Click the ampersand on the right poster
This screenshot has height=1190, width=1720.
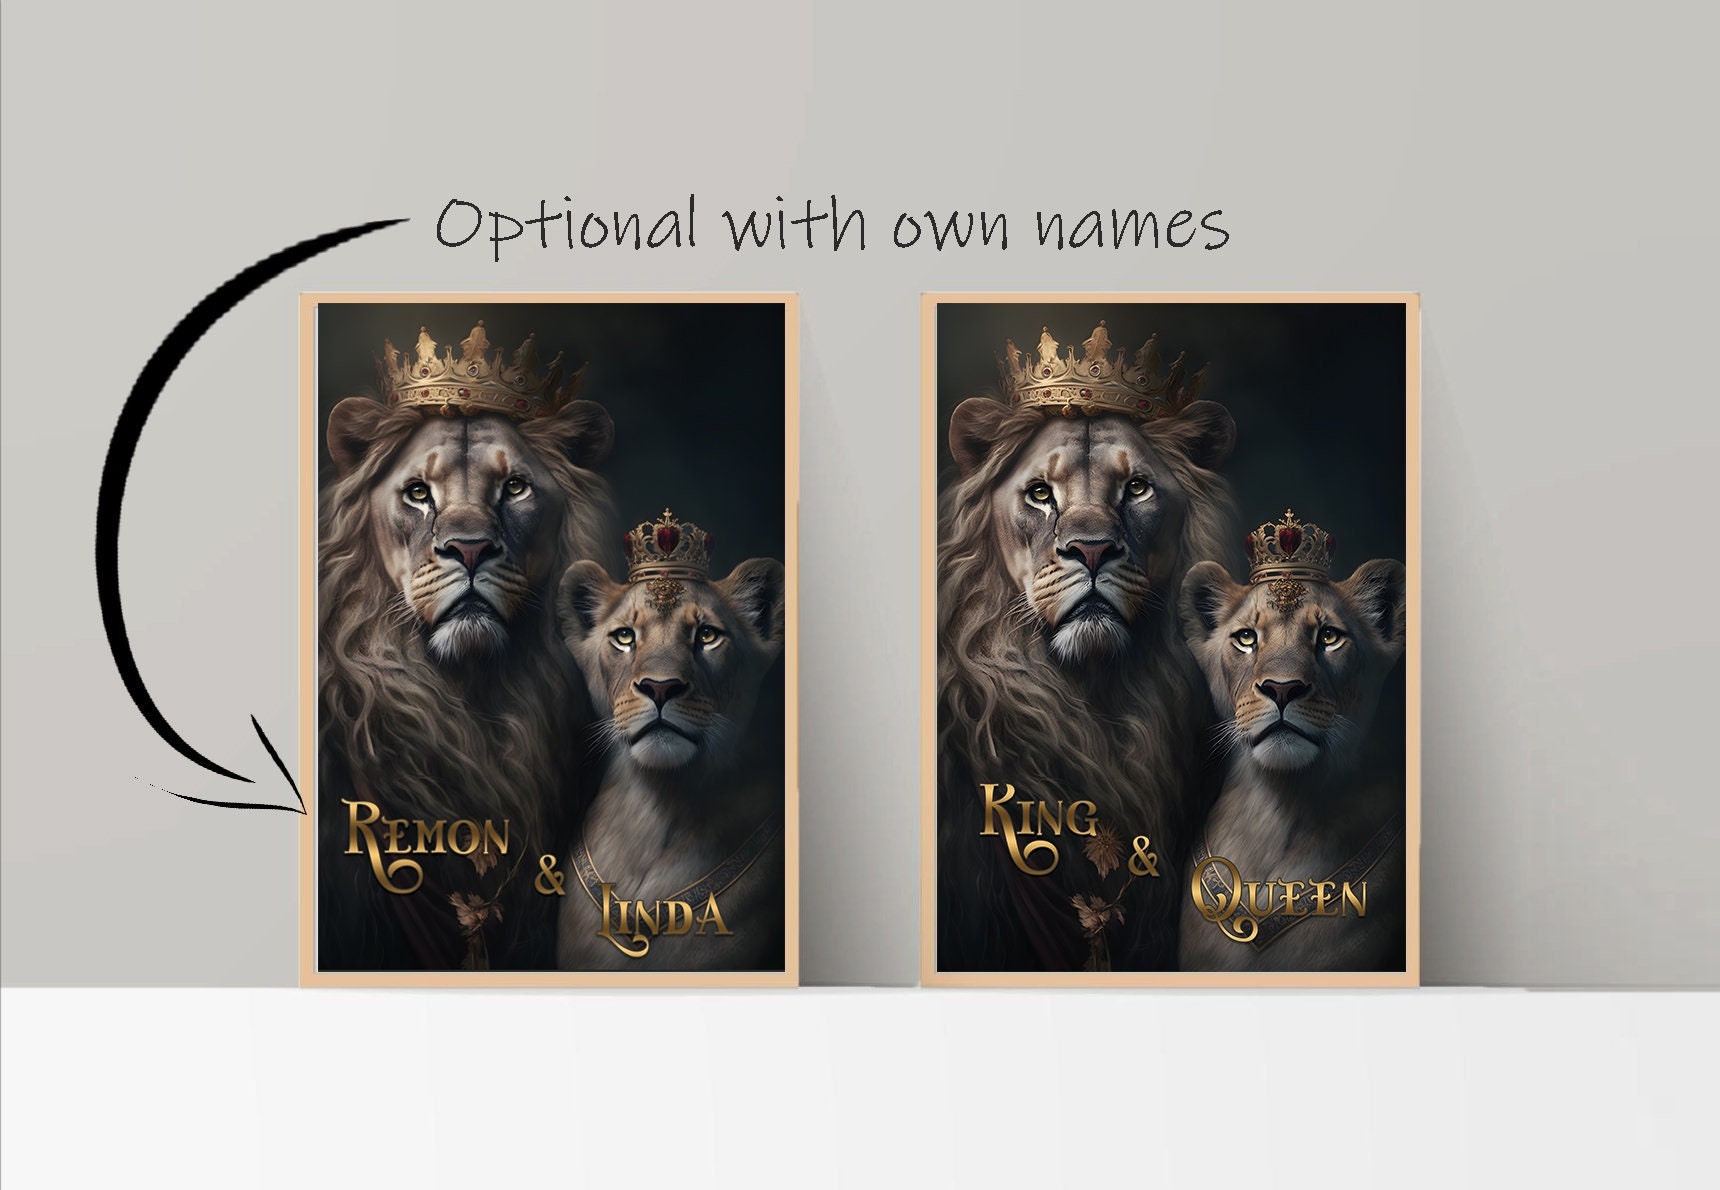(1145, 857)
